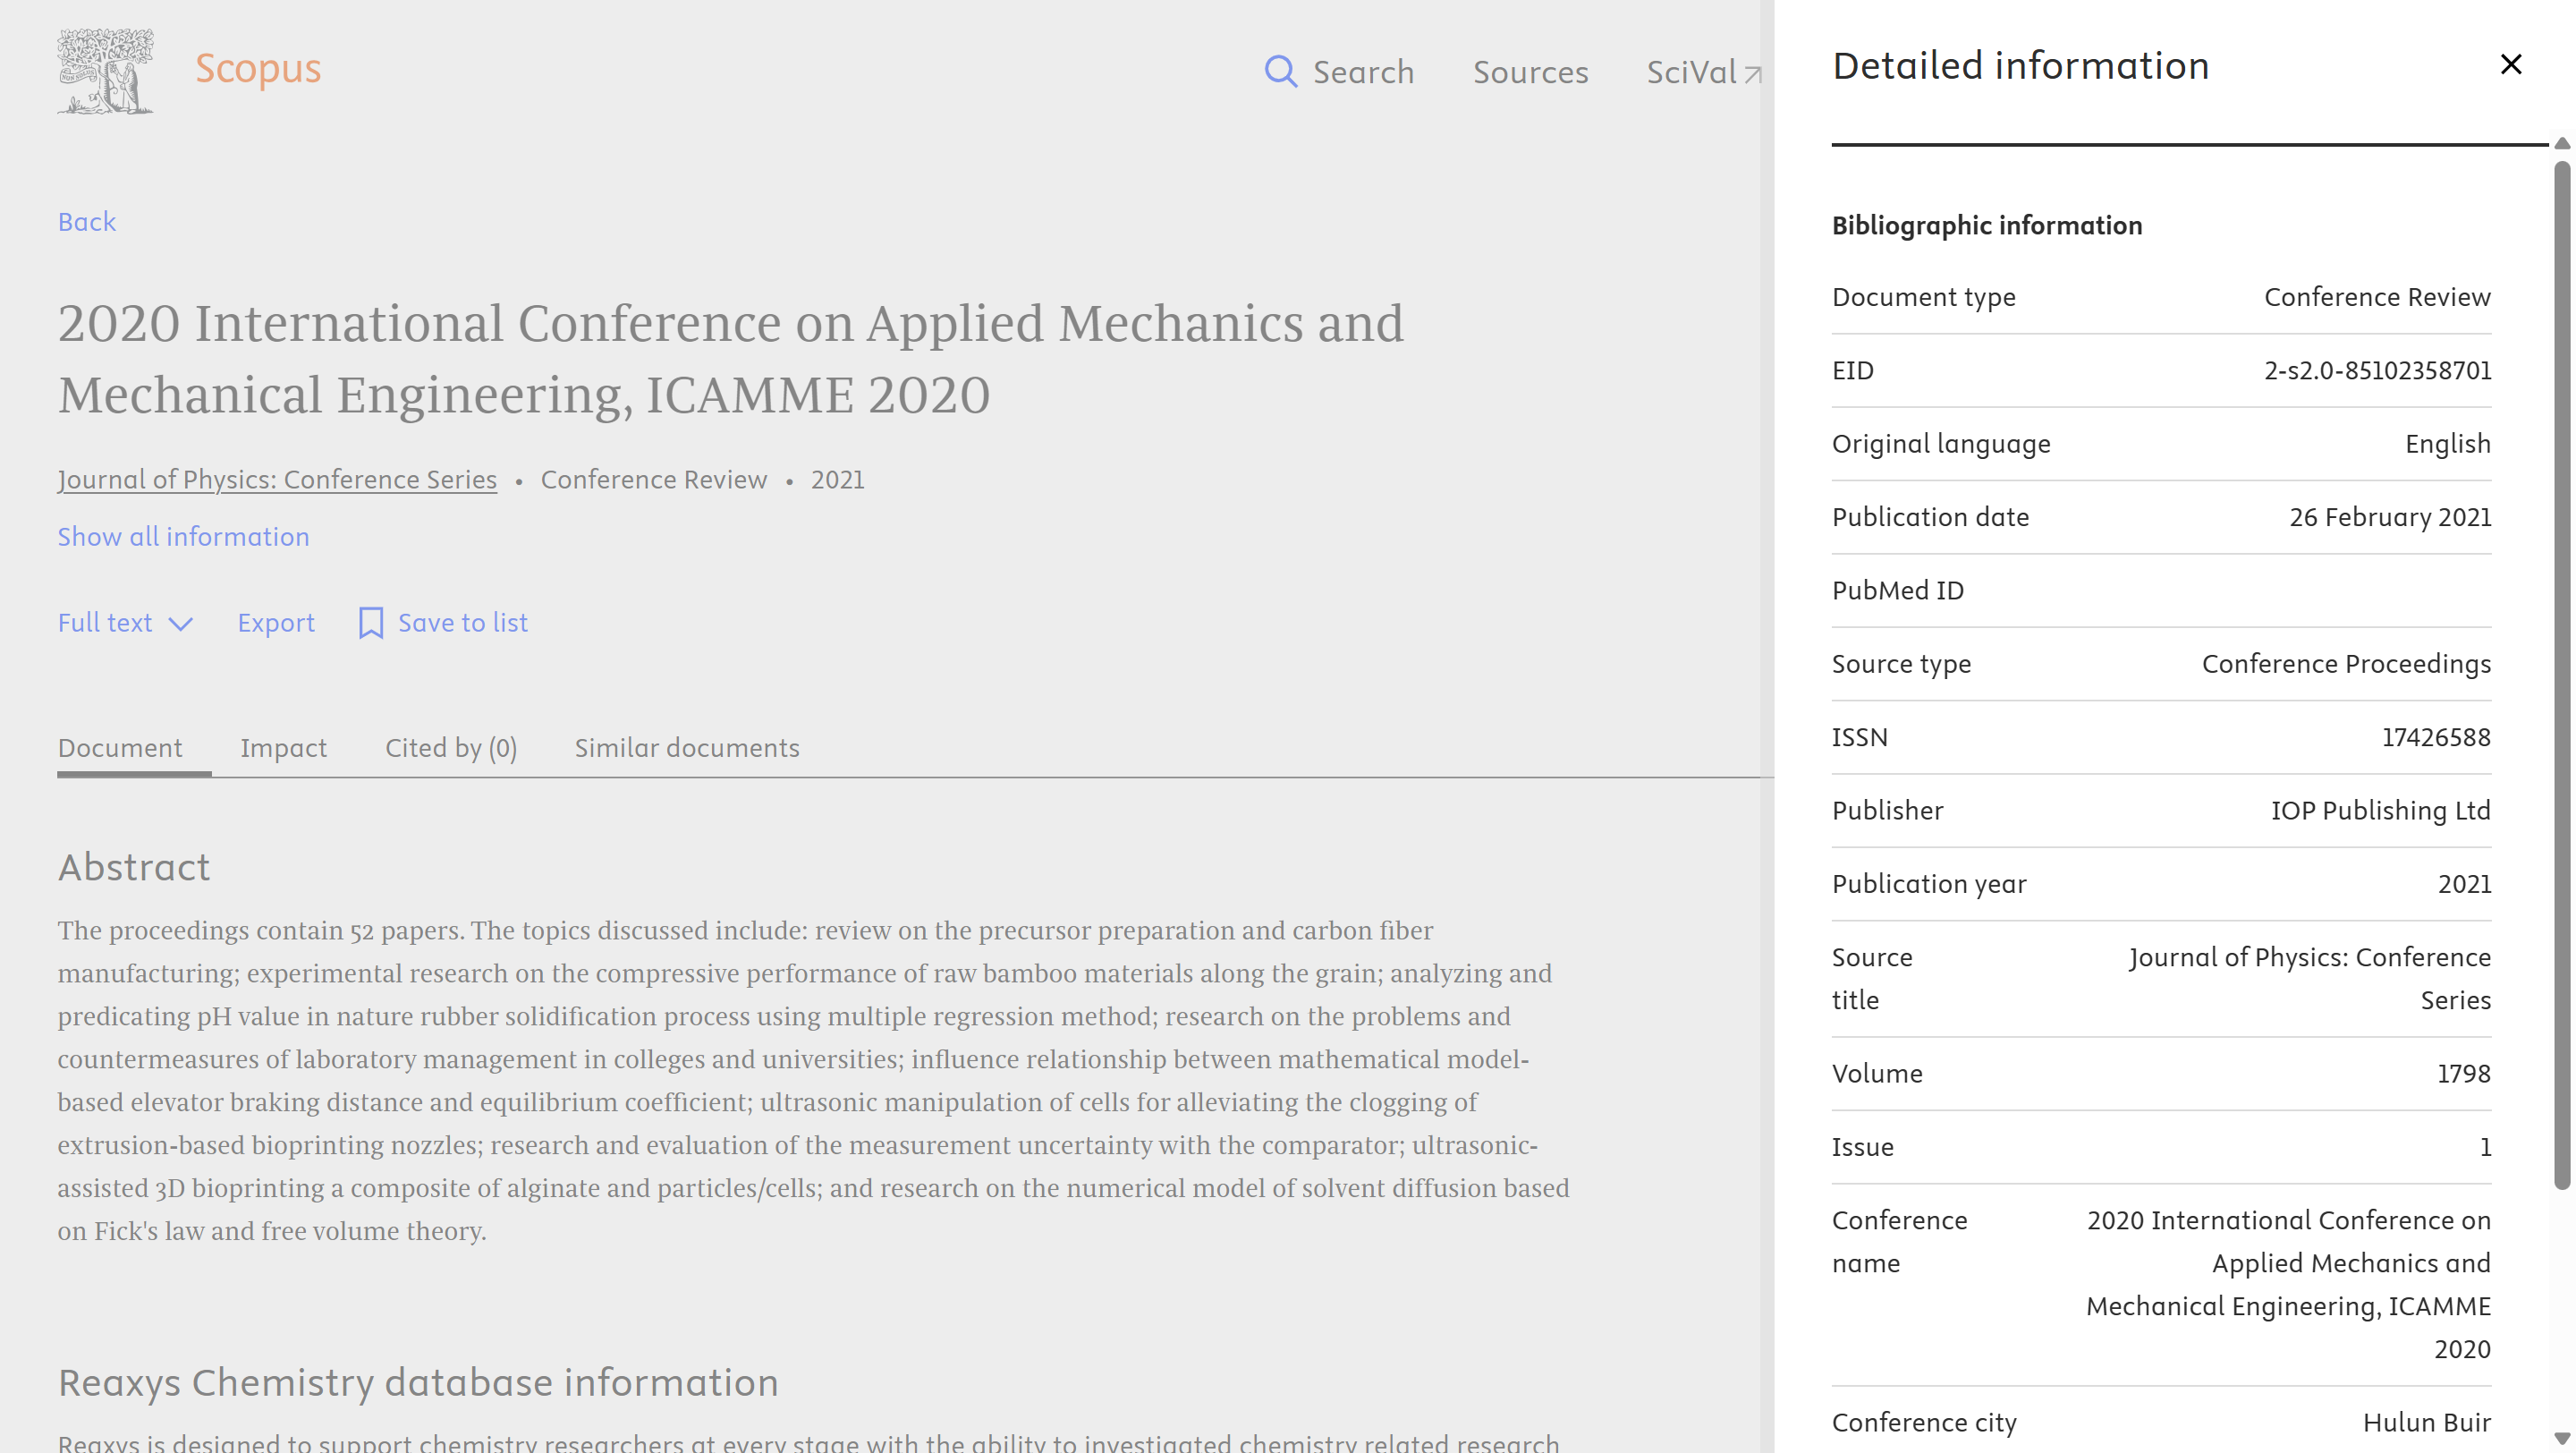
Task: Click Save to list label
Action: tap(463, 623)
